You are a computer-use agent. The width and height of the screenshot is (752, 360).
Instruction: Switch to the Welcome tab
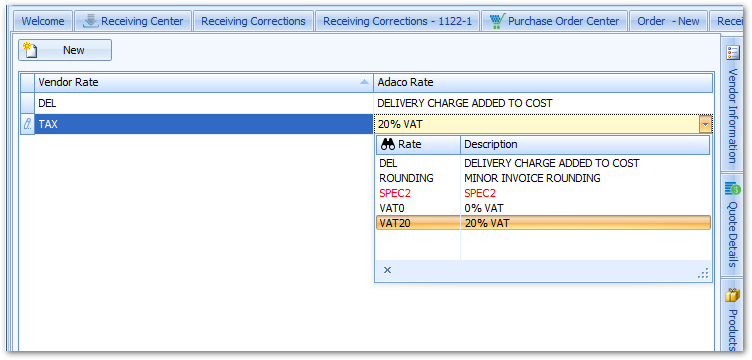[x=43, y=21]
